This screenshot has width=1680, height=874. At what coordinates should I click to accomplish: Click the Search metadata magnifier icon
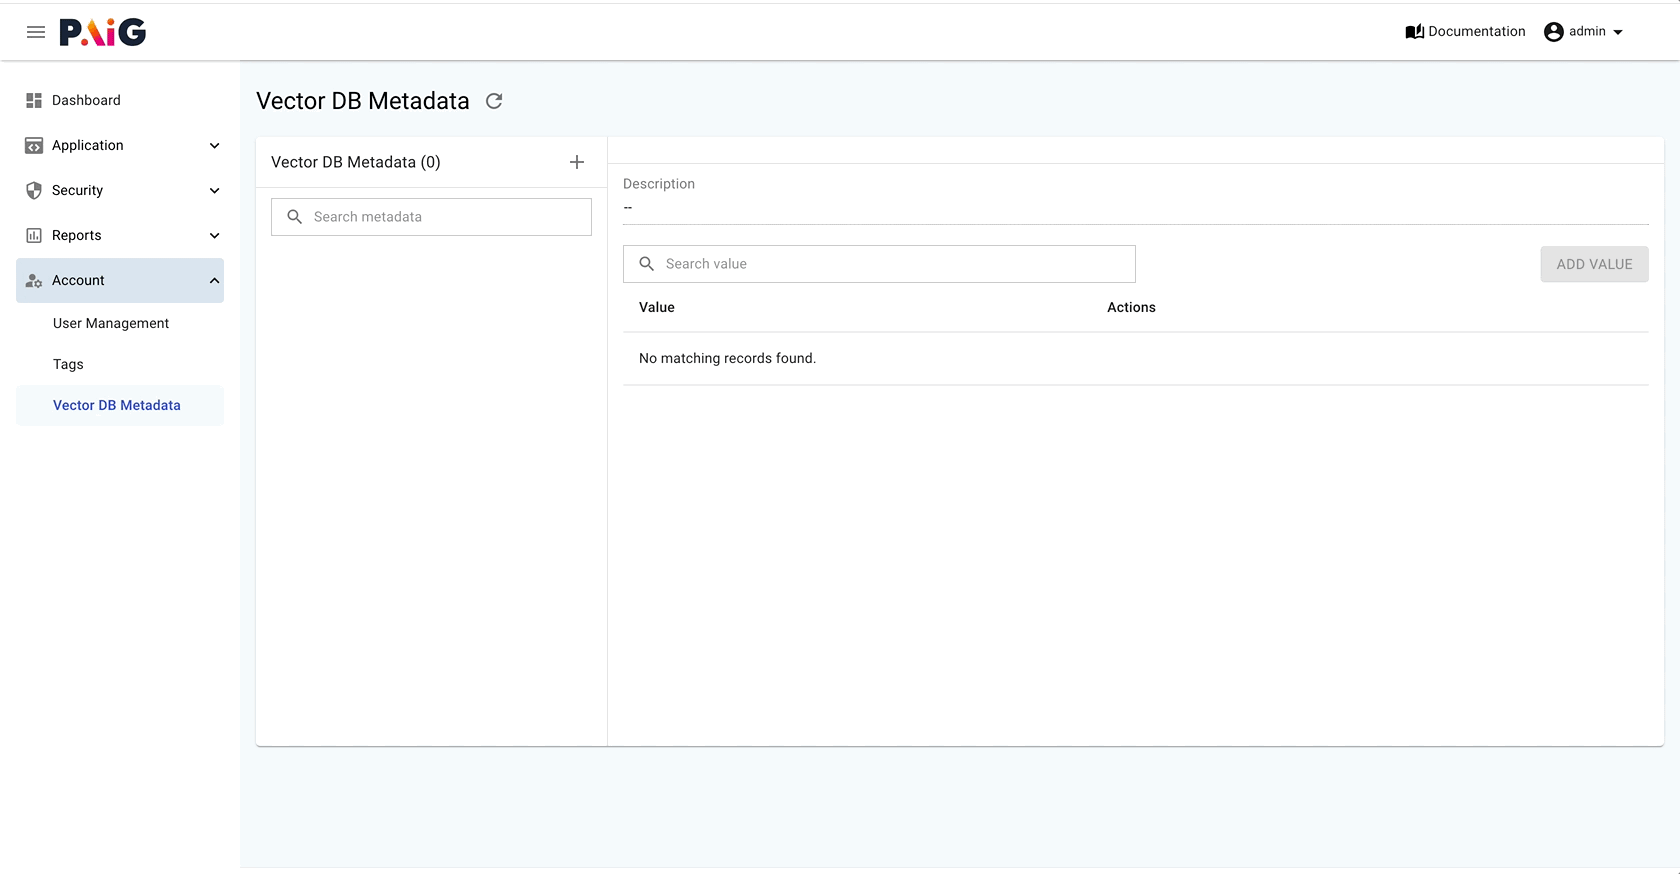[x=295, y=217]
